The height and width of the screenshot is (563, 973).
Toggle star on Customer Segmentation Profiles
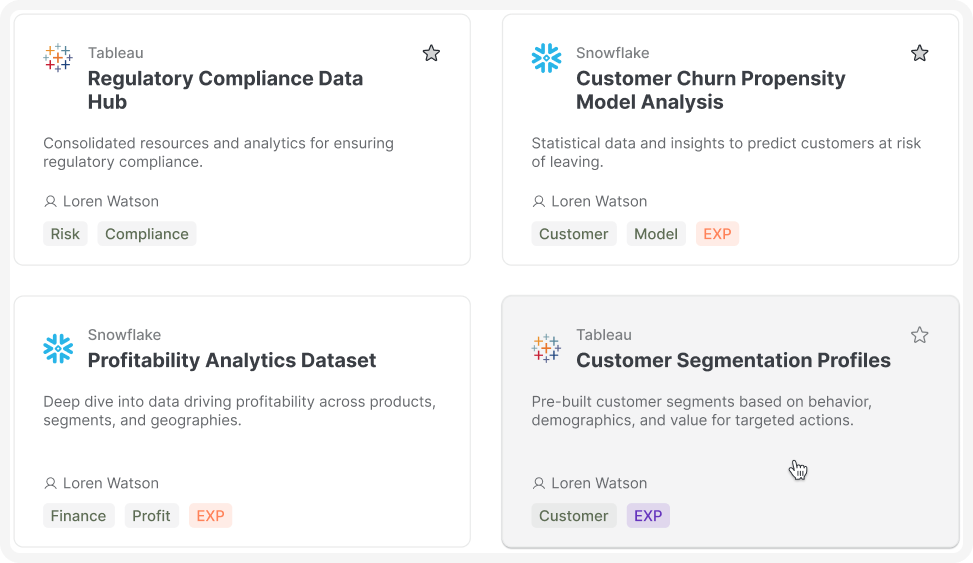tap(919, 335)
